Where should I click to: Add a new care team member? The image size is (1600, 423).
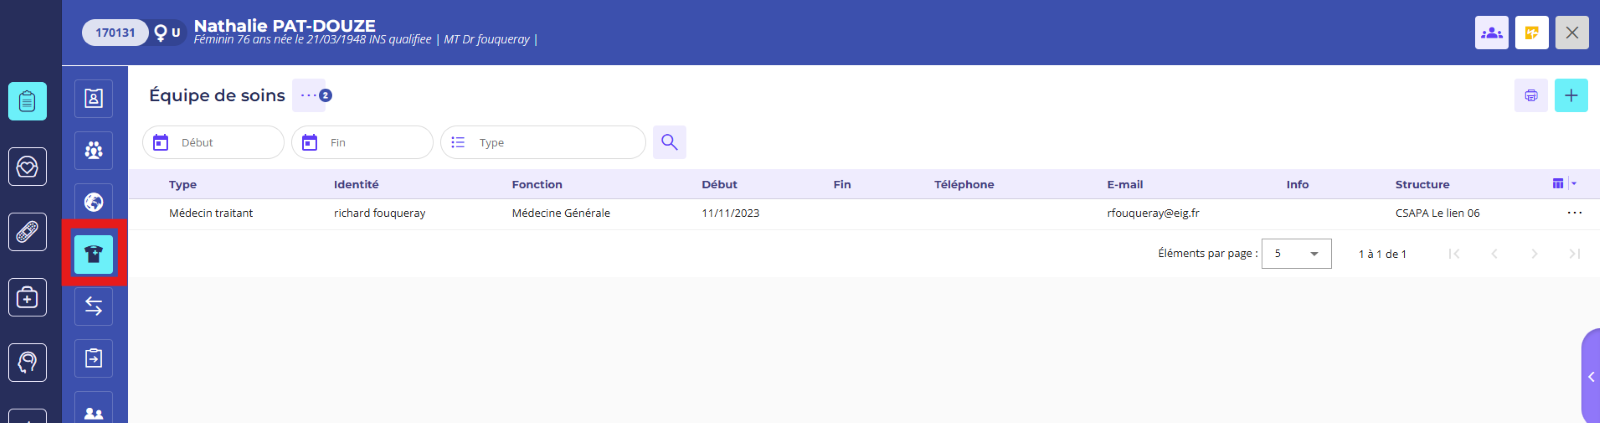(x=1571, y=96)
